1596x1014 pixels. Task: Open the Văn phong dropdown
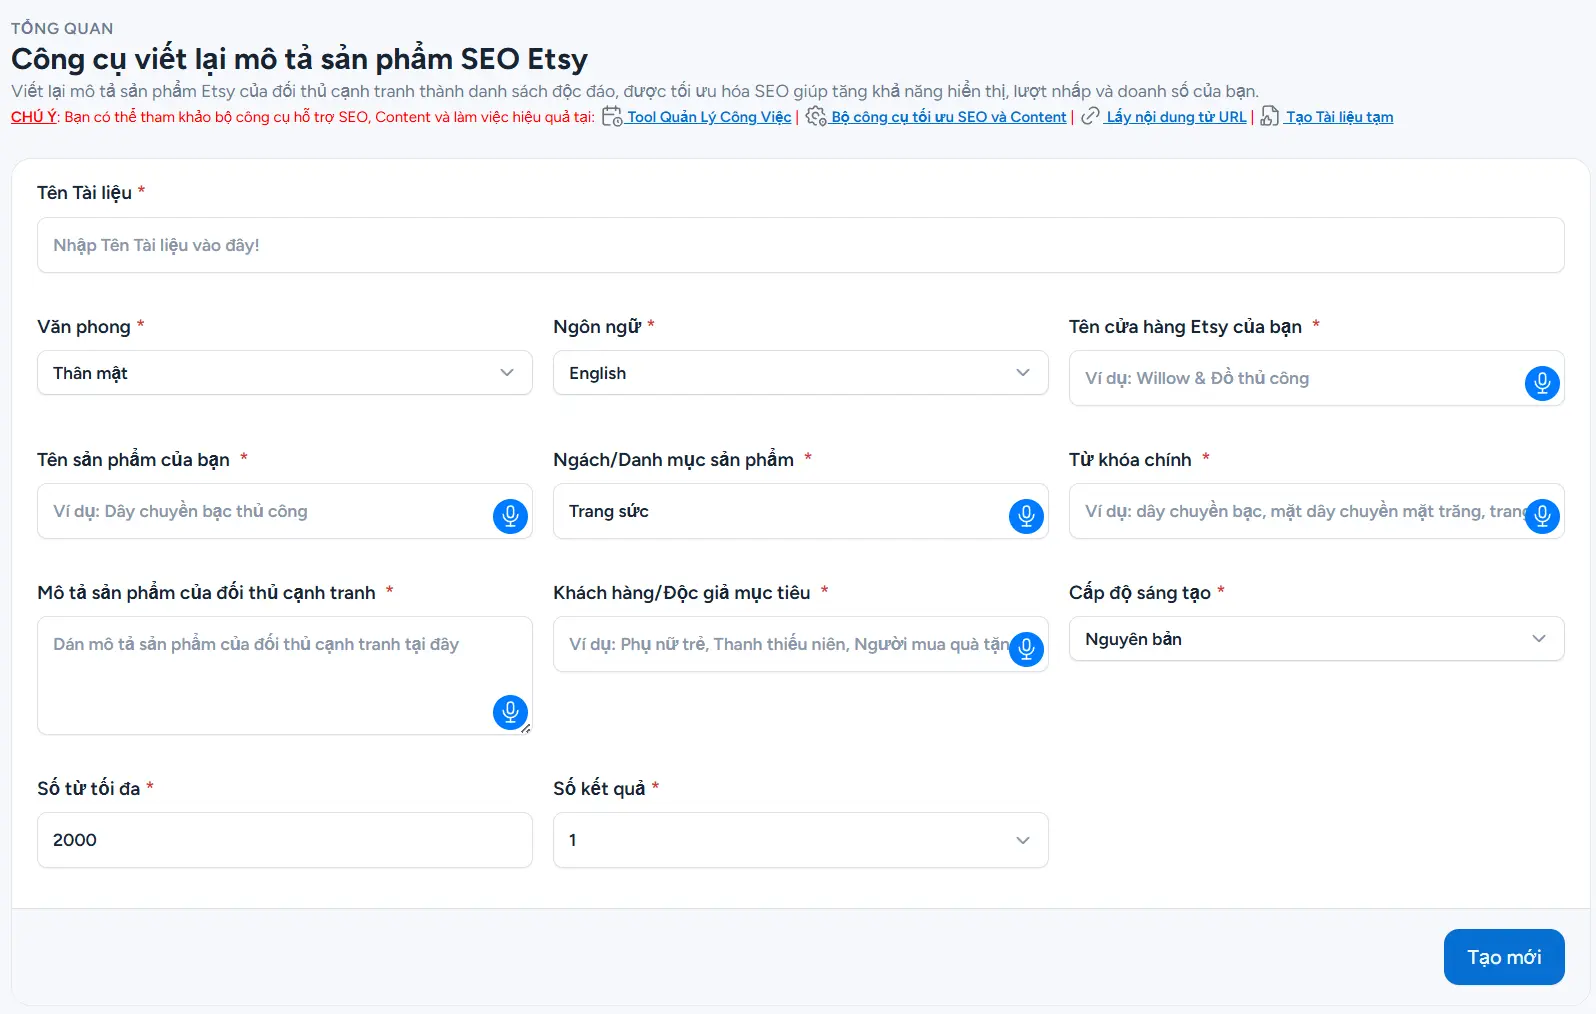[285, 373]
